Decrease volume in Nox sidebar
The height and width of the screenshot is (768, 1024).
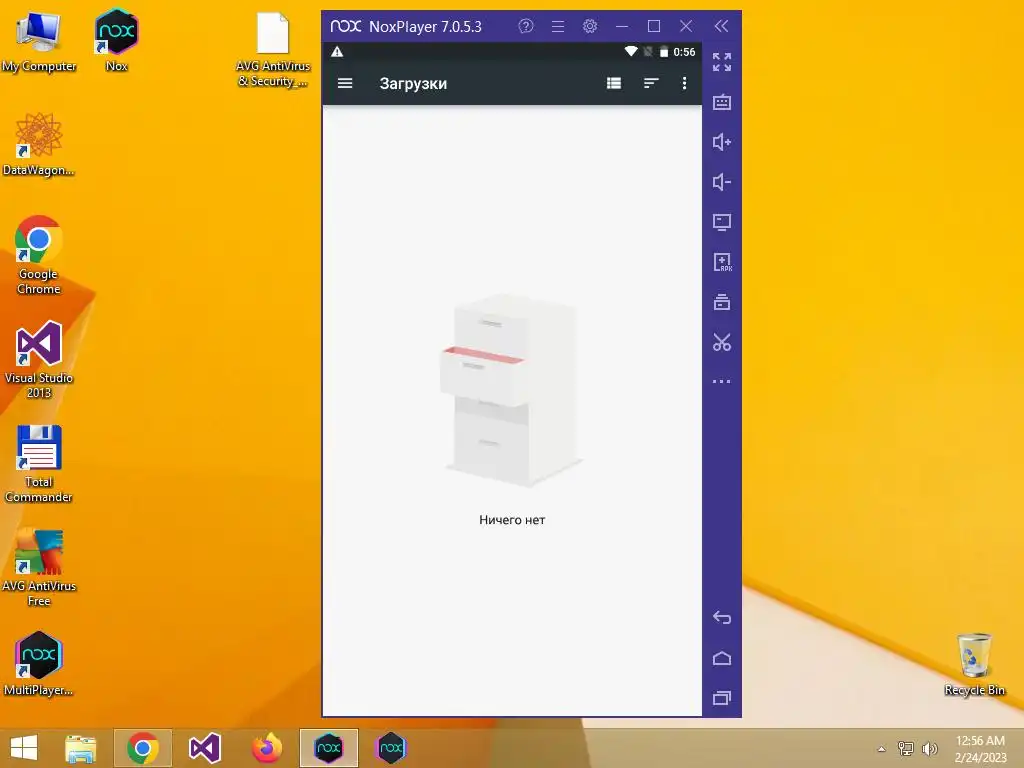722,182
